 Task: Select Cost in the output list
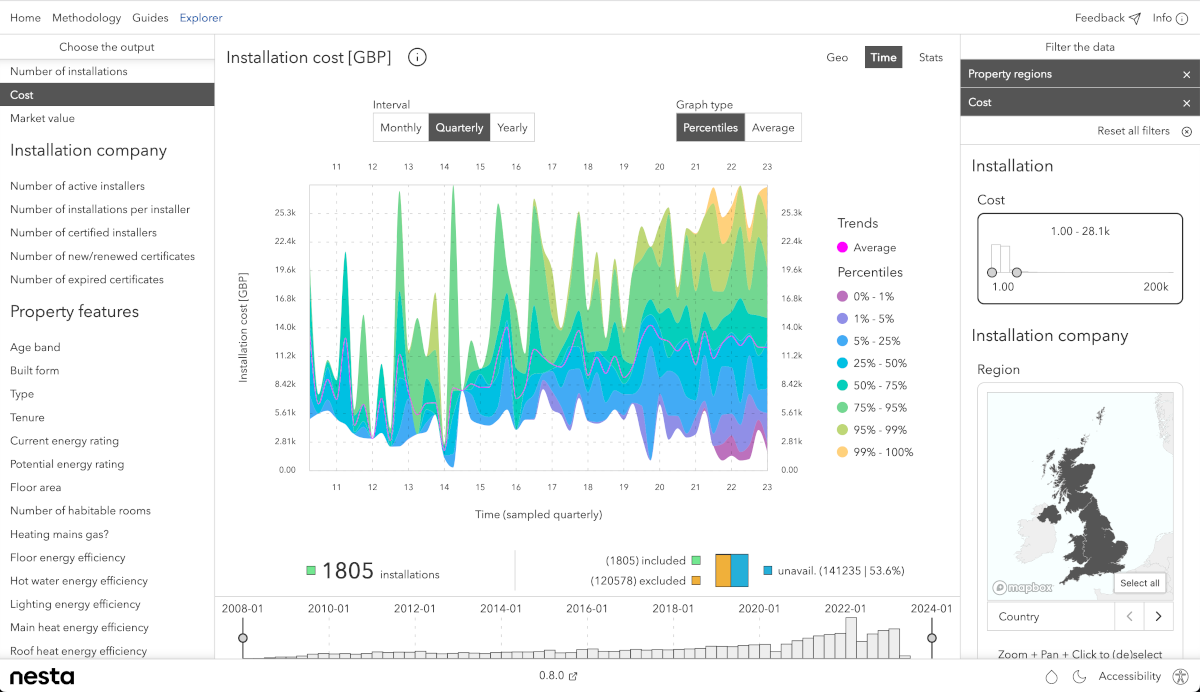point(107,95)
